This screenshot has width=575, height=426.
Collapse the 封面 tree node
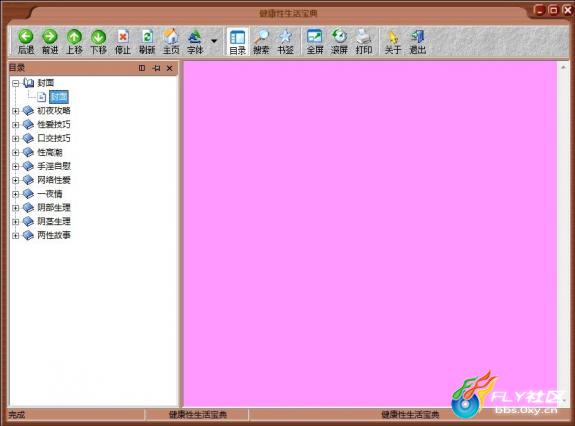tap(15, 84)
